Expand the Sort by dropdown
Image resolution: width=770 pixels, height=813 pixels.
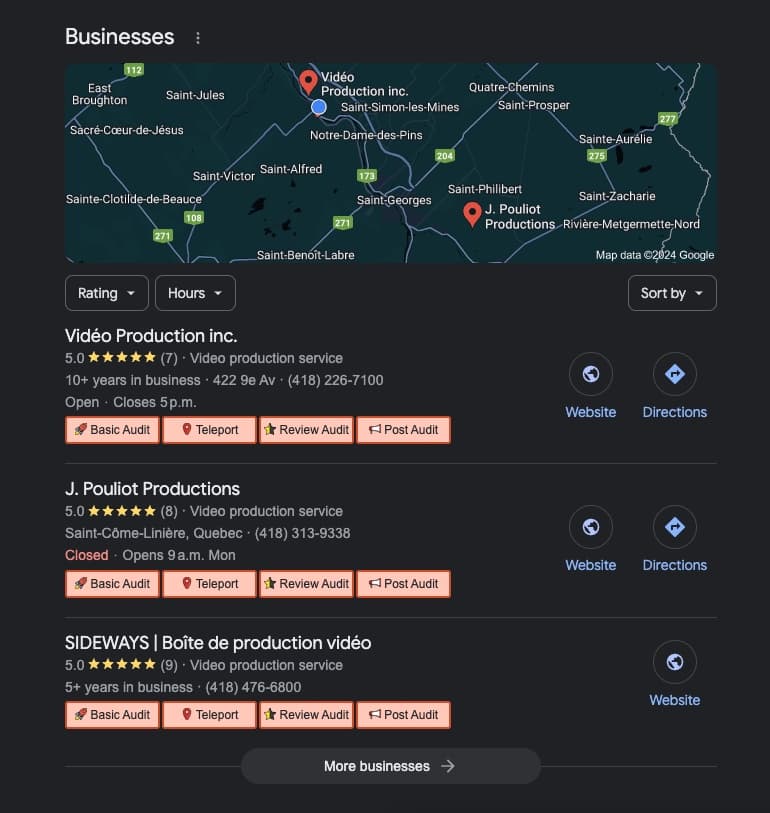[x=672, y=293]
